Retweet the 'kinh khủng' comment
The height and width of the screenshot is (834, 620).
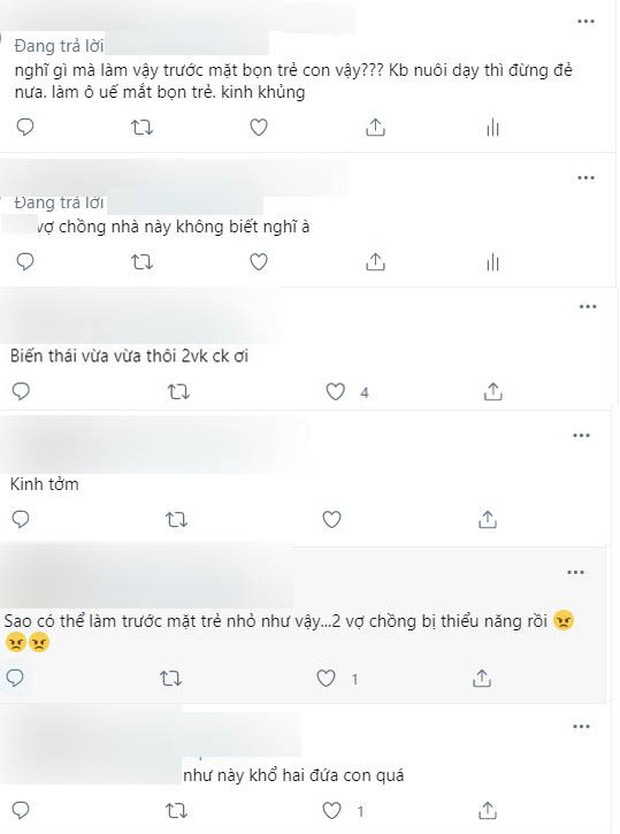[x=142, y=127]
